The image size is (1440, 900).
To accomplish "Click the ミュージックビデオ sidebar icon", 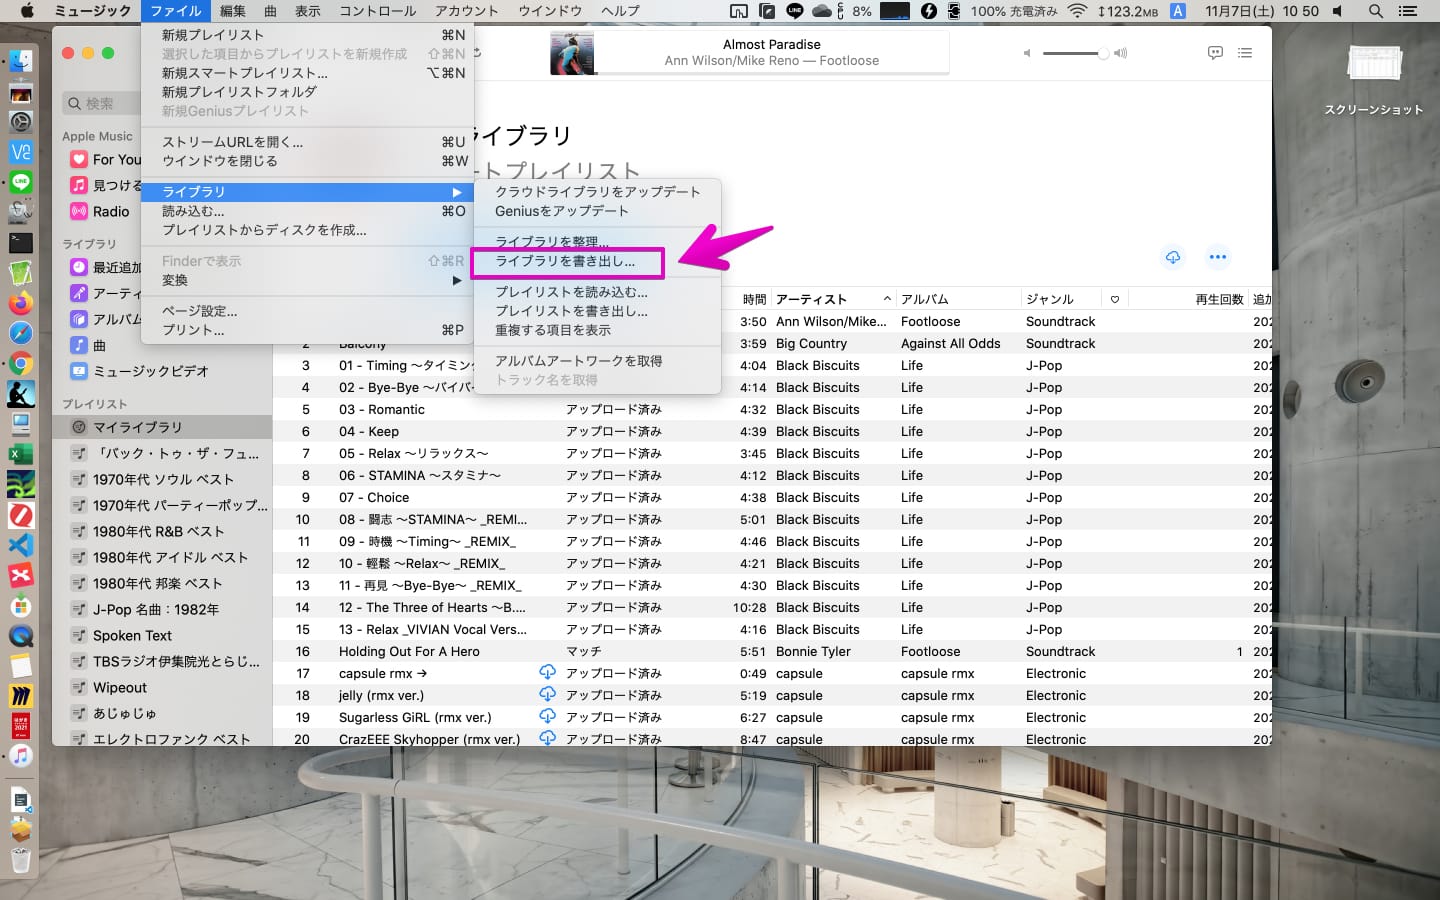I will (x=79, y=371).
